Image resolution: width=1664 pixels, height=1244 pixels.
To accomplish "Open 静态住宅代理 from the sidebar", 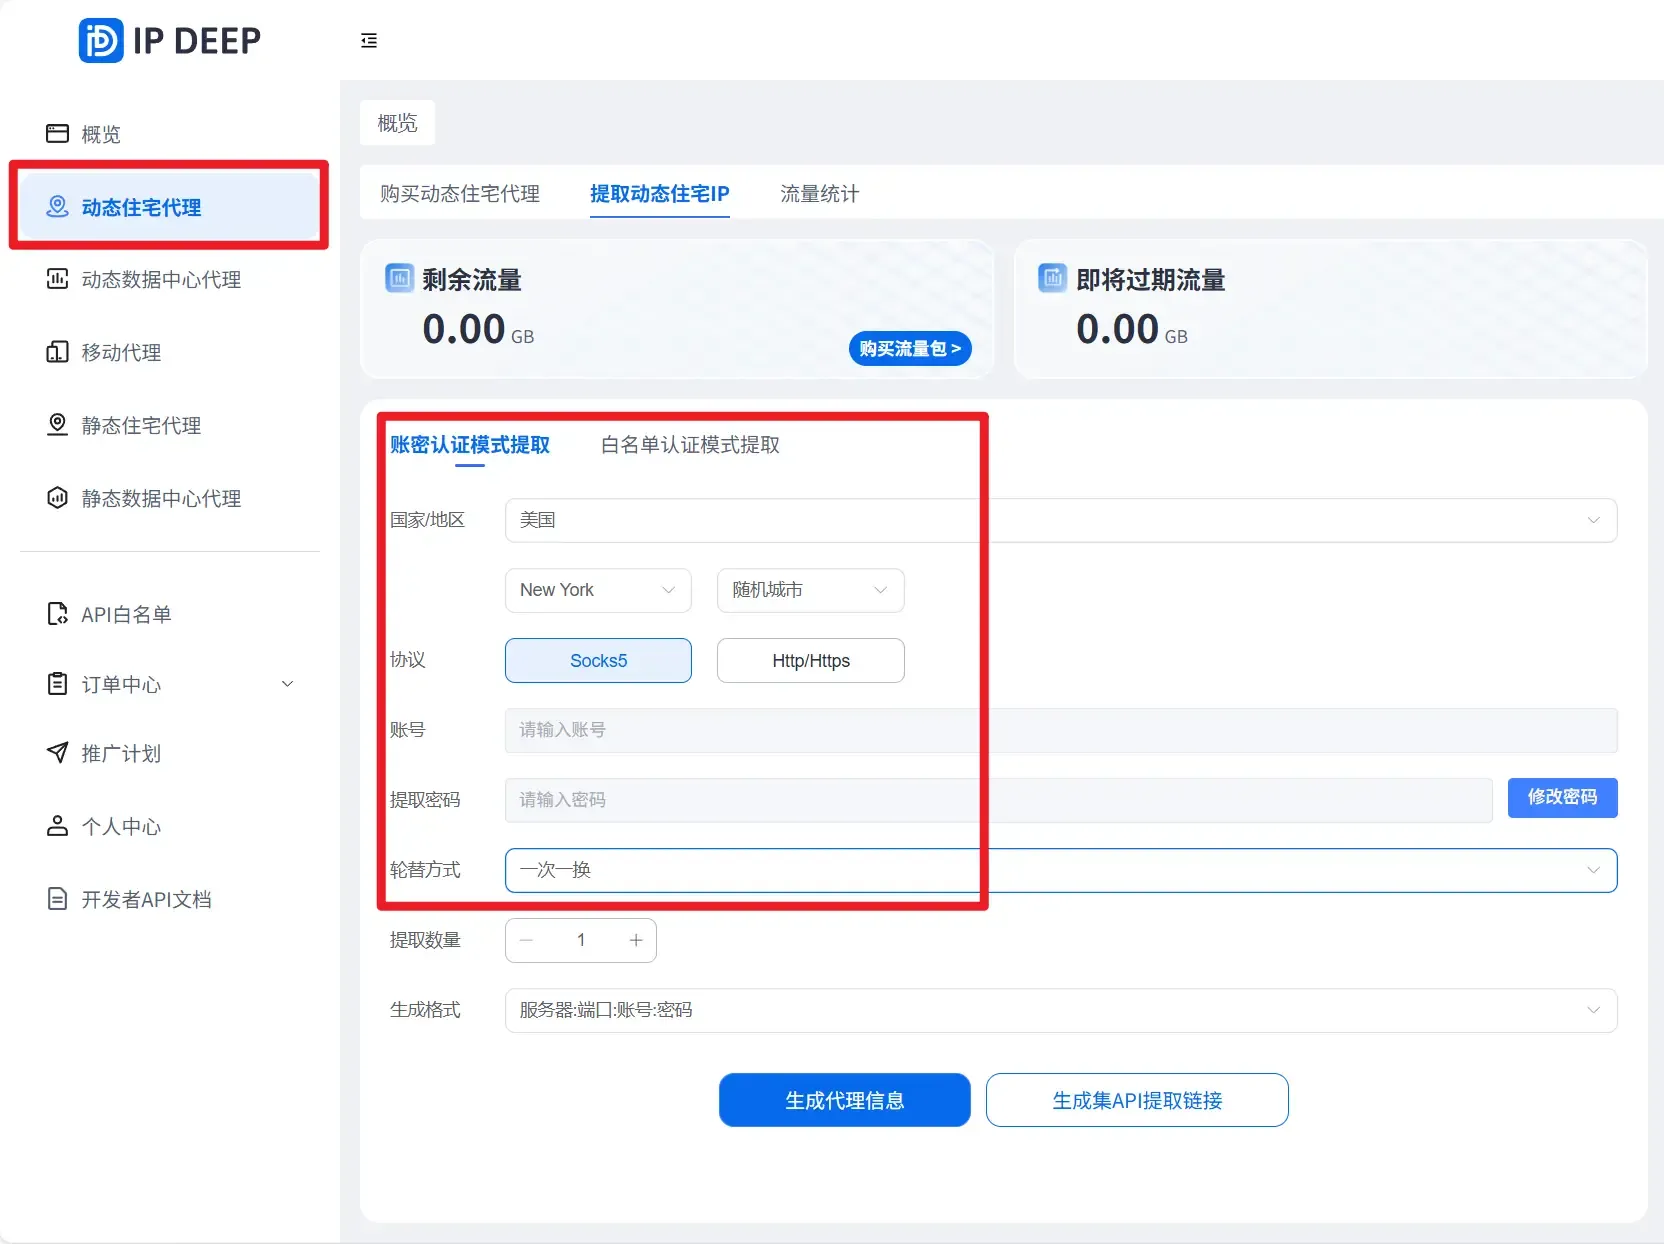I will (x=141, y=425).
